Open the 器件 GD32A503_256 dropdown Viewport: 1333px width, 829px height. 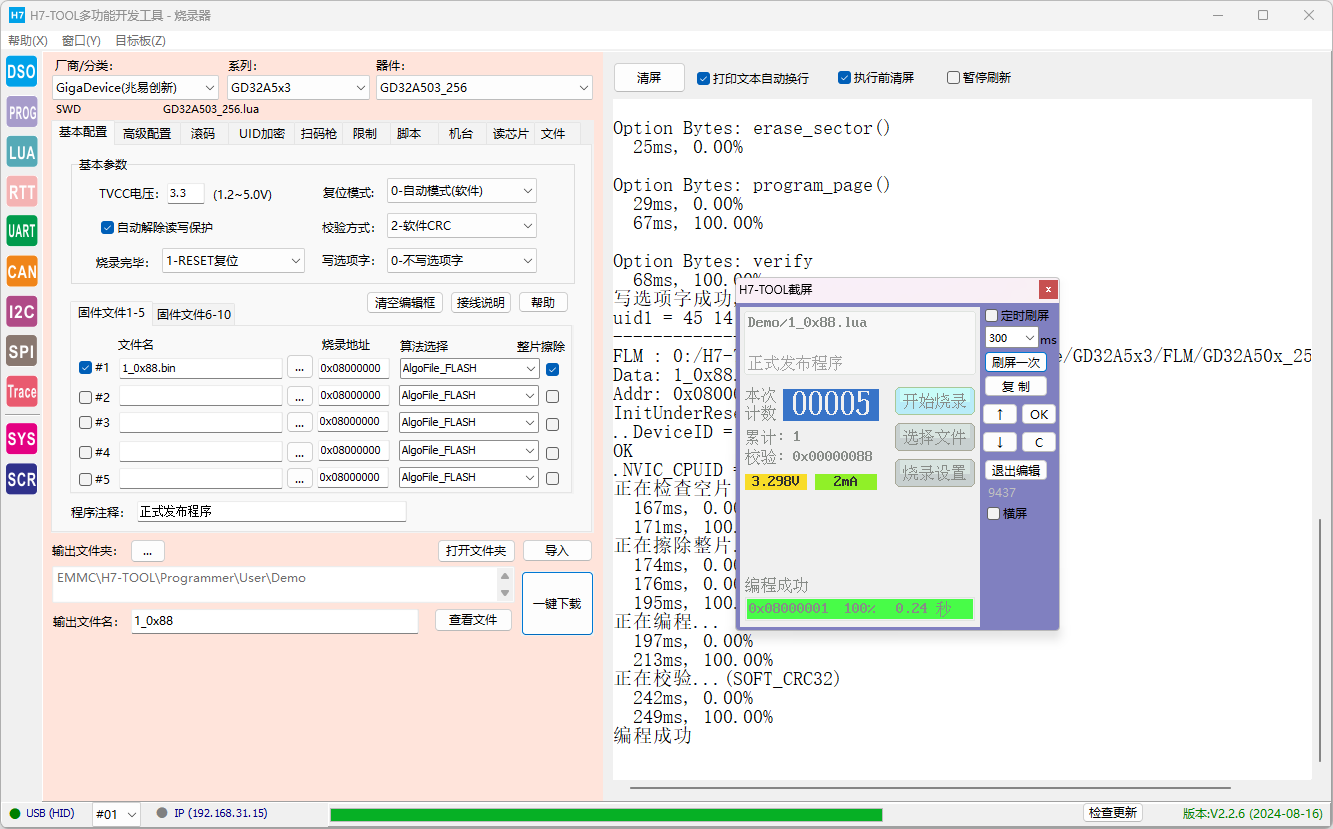[484, 88]
